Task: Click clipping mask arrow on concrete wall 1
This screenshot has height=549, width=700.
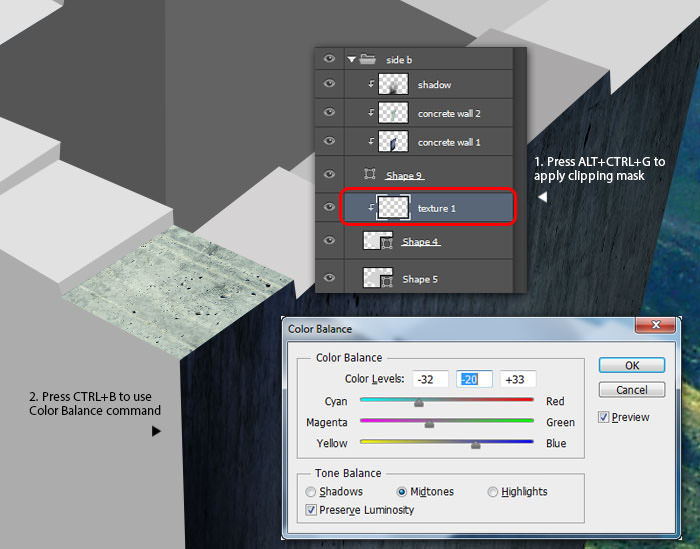Action: coord(371,141)
